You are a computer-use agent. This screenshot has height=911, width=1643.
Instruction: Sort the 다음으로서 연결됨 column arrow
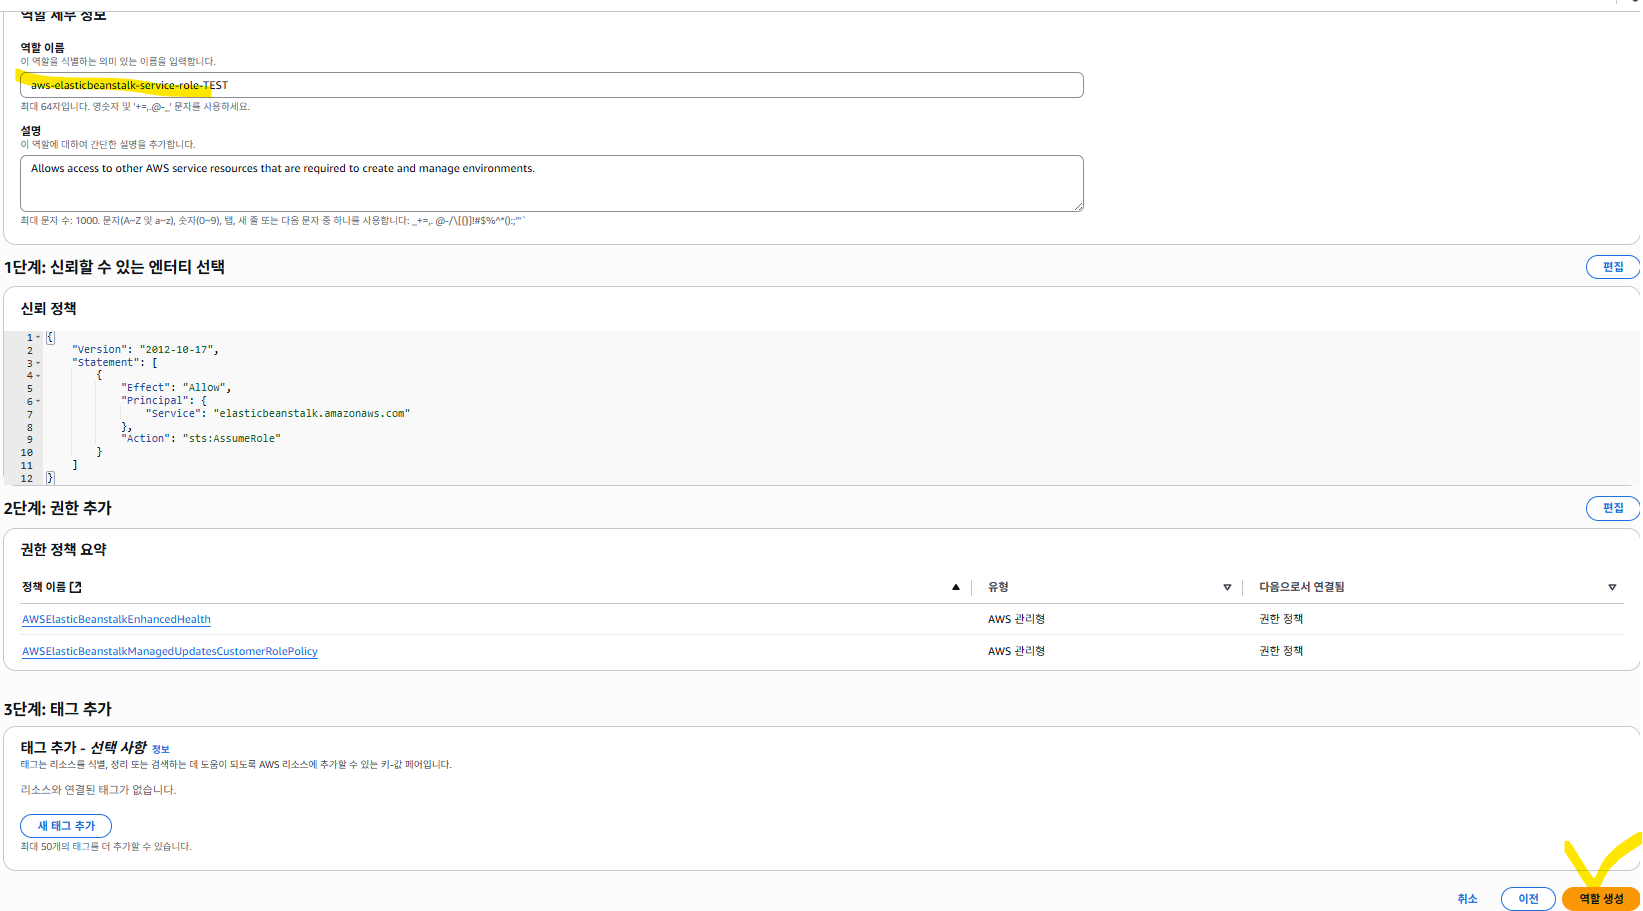click(x=1612, y=587)
